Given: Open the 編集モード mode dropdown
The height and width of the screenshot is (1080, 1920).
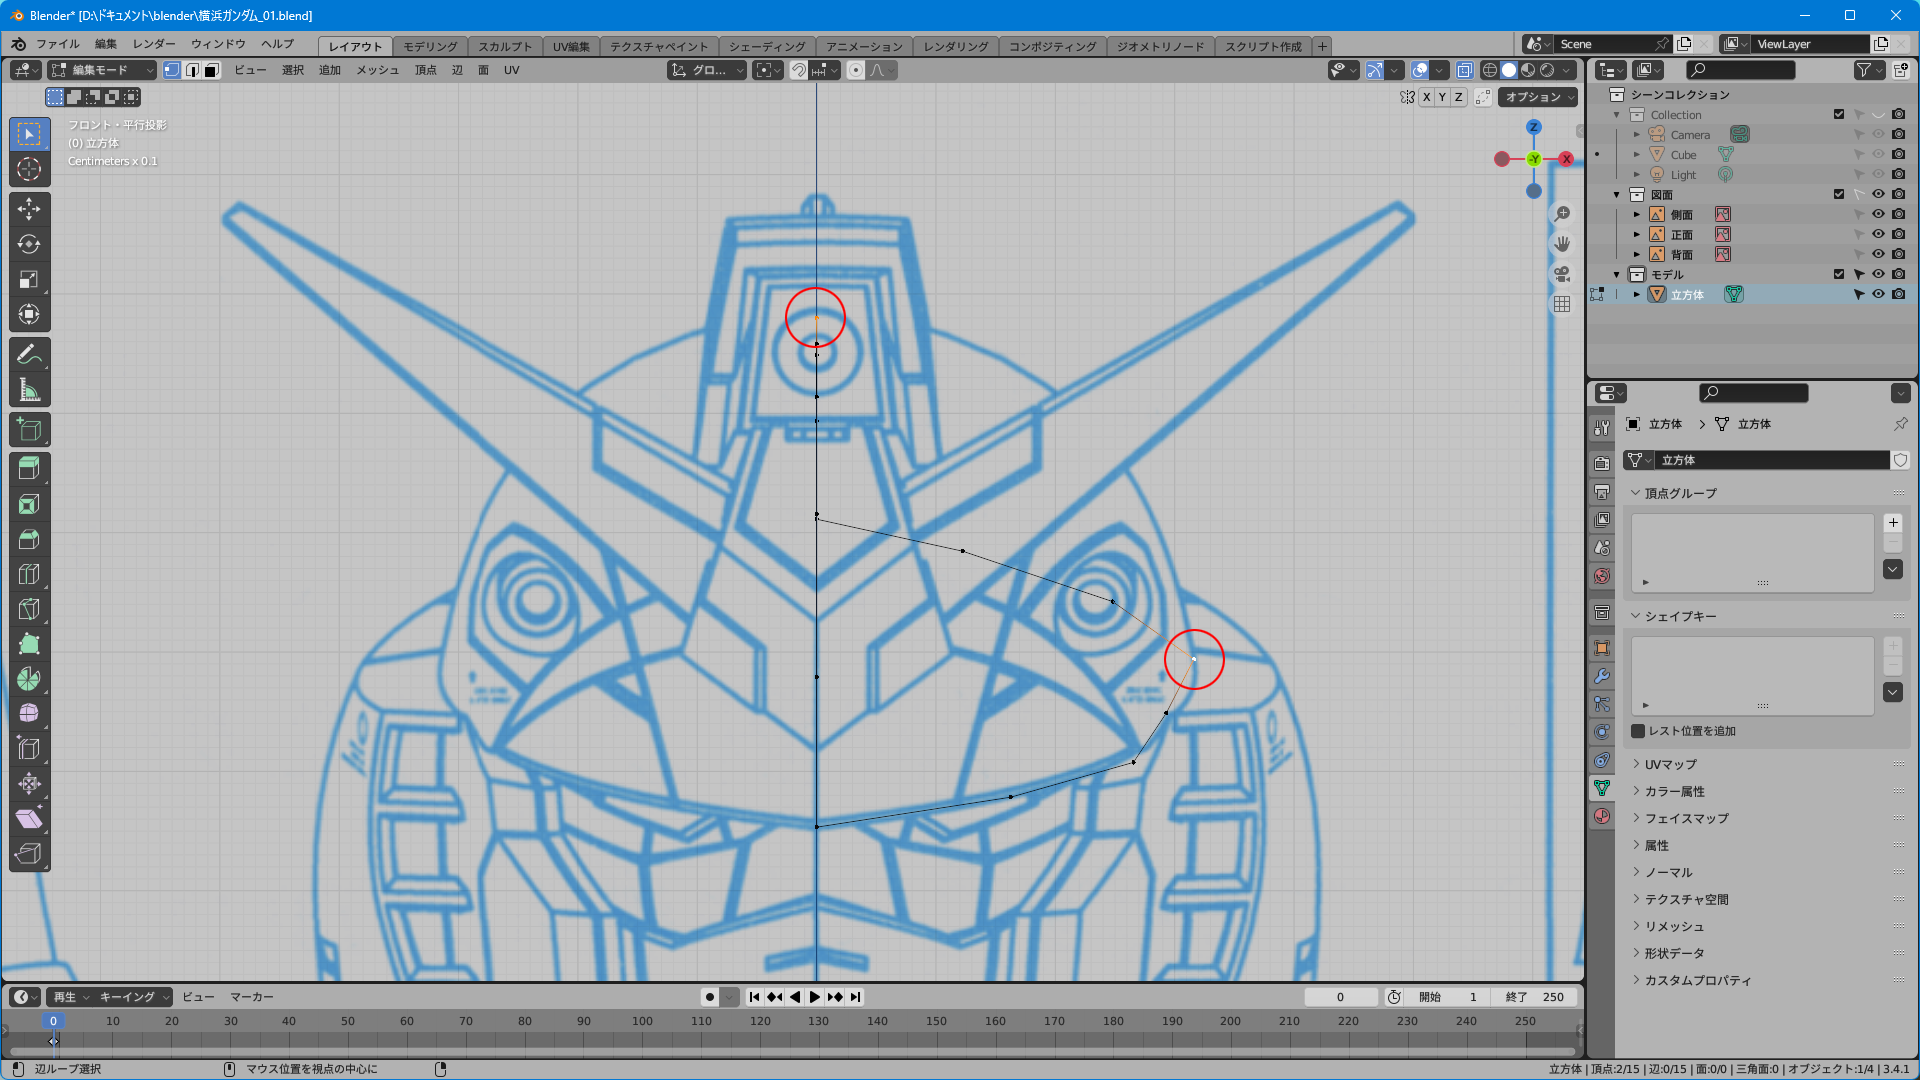Looking at the screenshot, I should [x=102, y=70].
